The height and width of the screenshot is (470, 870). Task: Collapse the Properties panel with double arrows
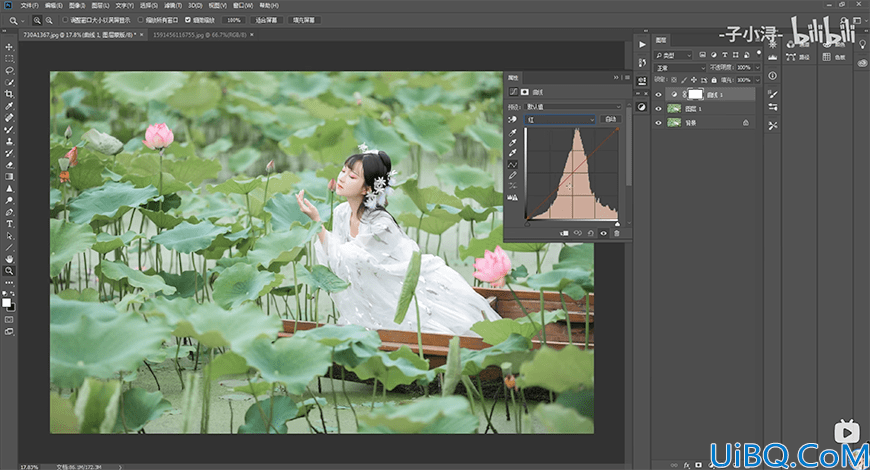[x=616, y=78]
